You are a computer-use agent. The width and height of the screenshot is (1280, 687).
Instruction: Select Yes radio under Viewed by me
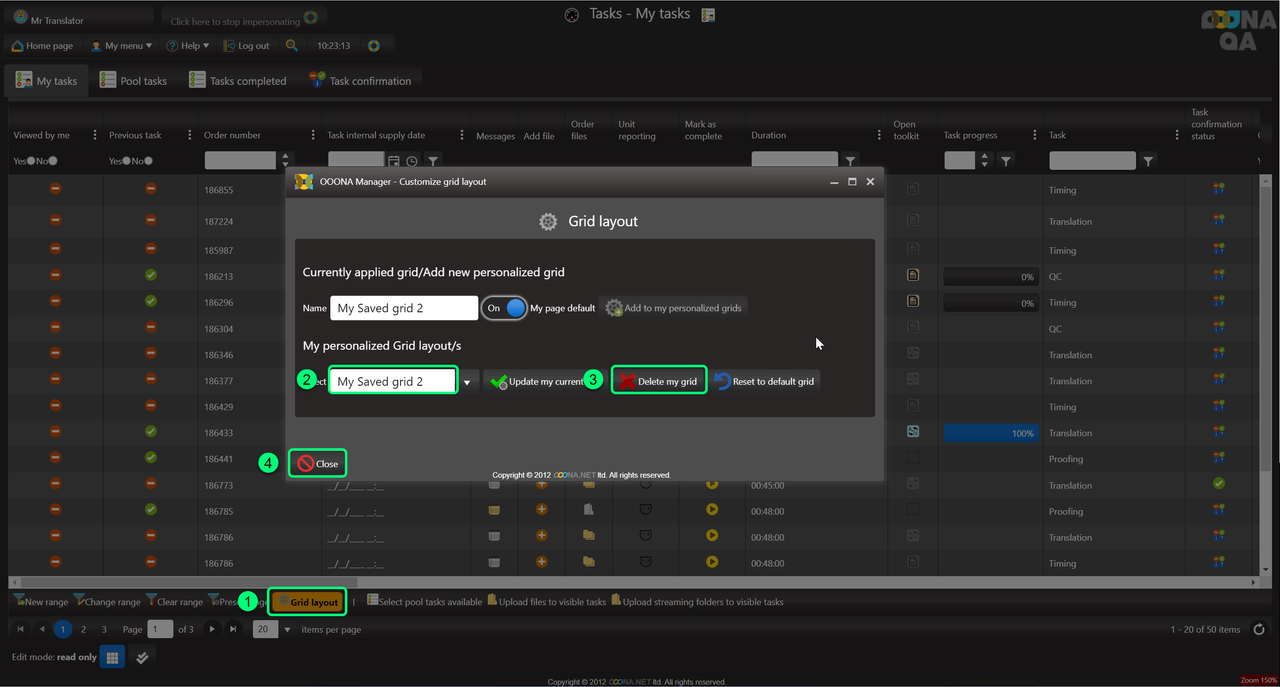[x=31, y=161]
